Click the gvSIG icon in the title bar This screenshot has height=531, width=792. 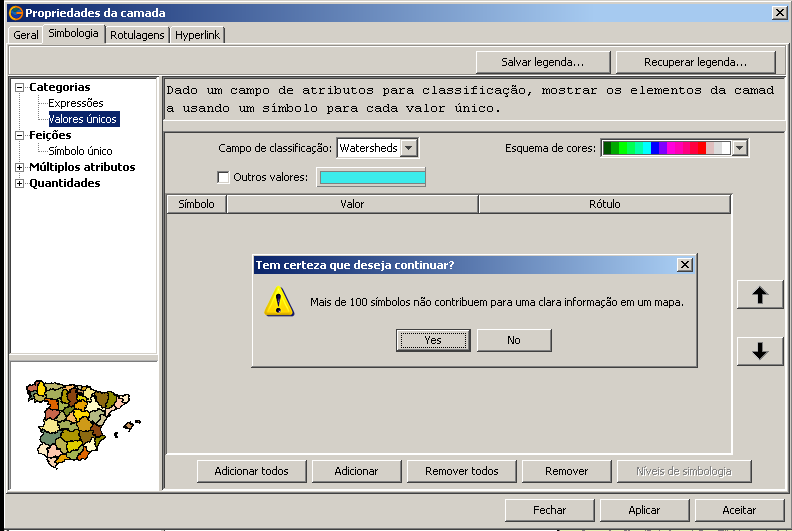(x=13, y=13)
